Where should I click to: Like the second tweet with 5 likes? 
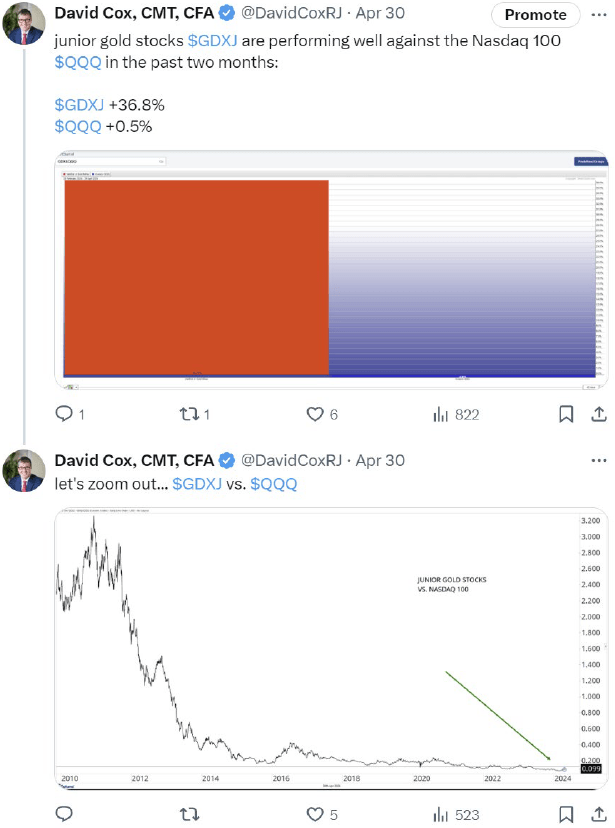pyautogui.click(x=314, y=814)
